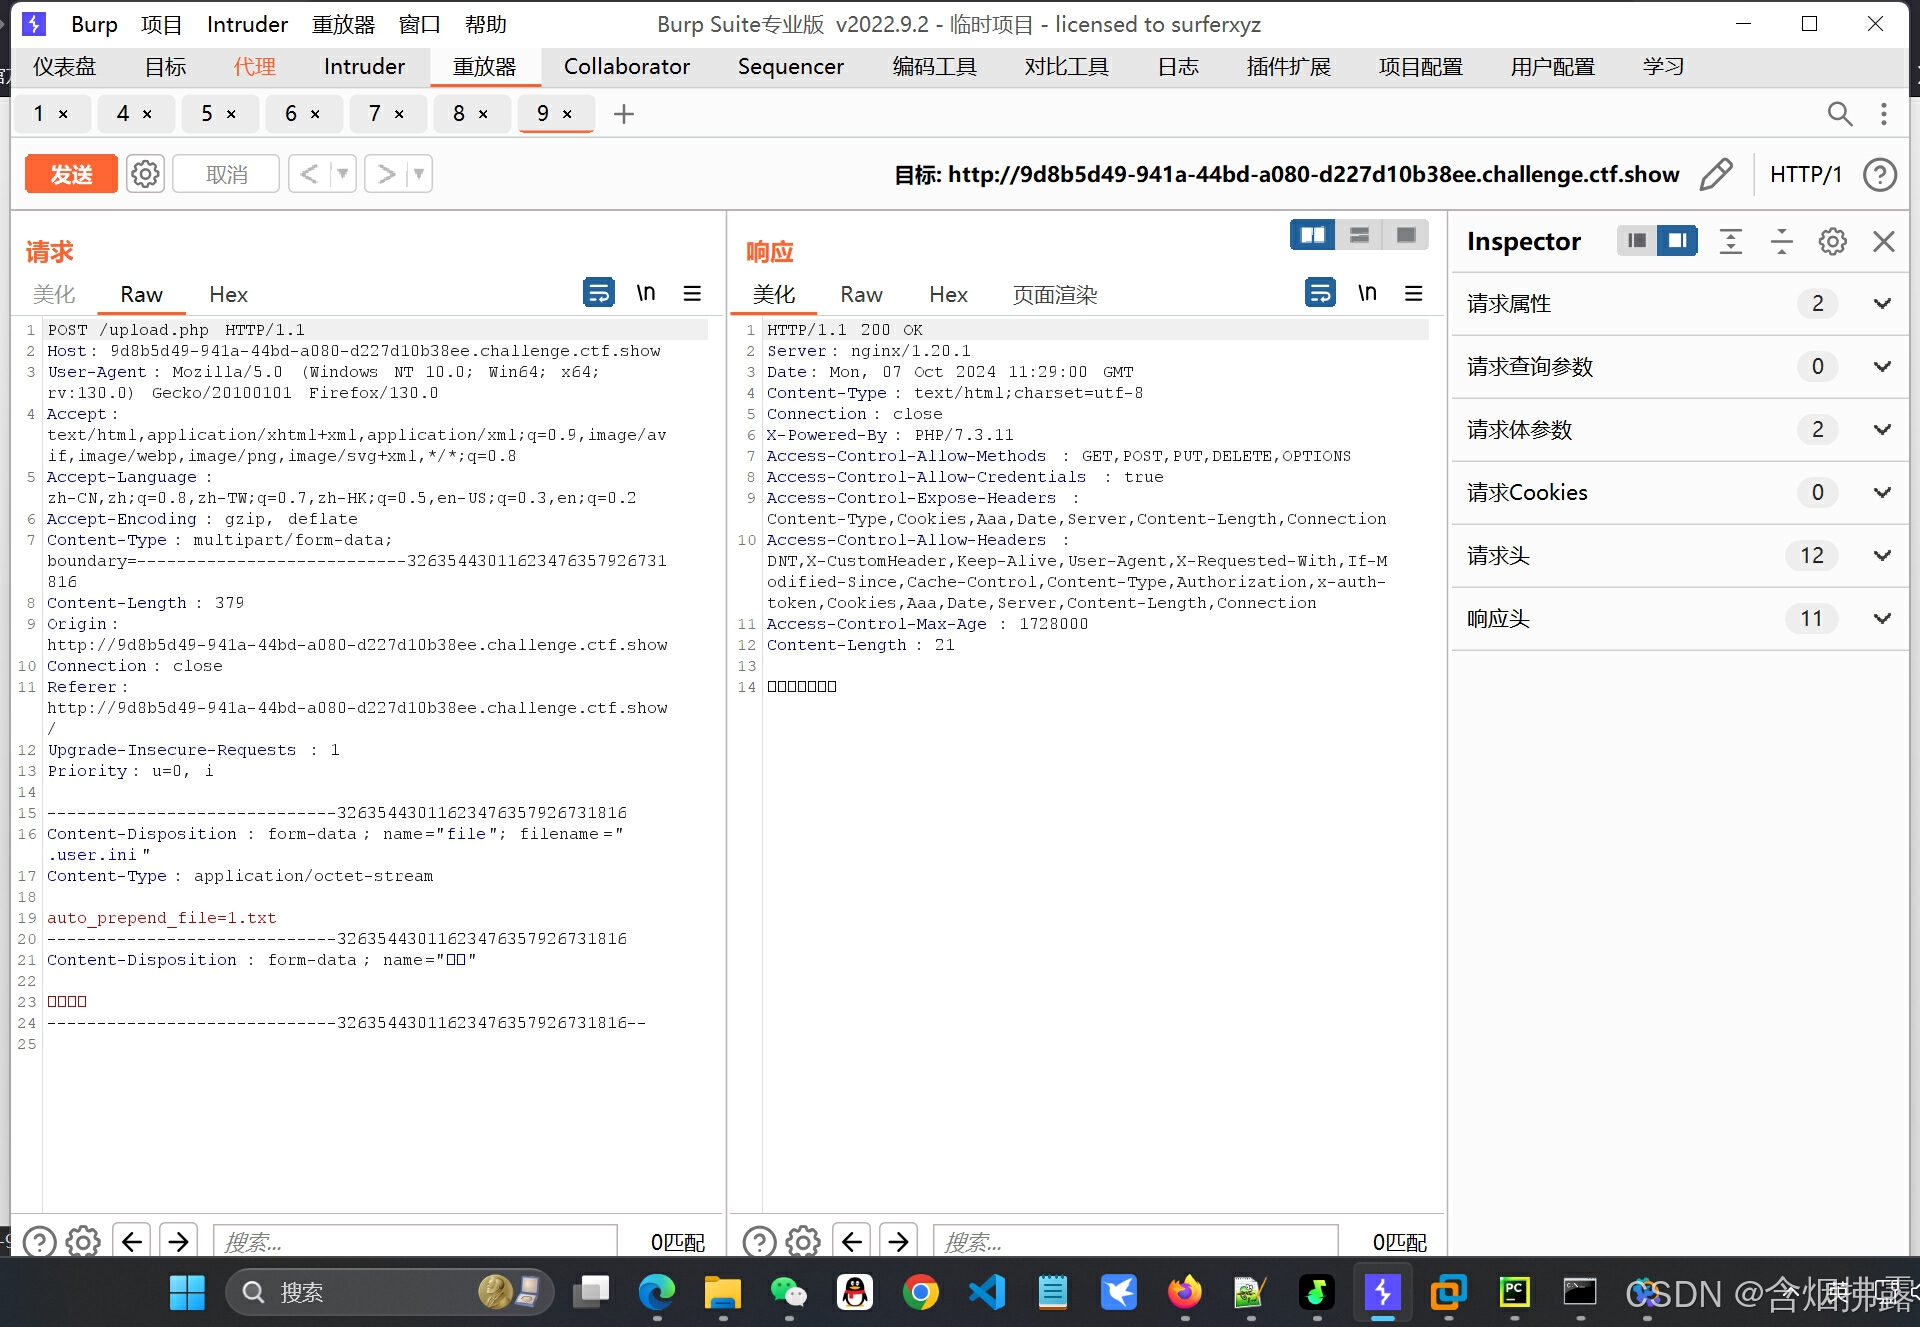
Task: Click the response search input field
Action: pyautogui.click(x=1135, y=1242)
